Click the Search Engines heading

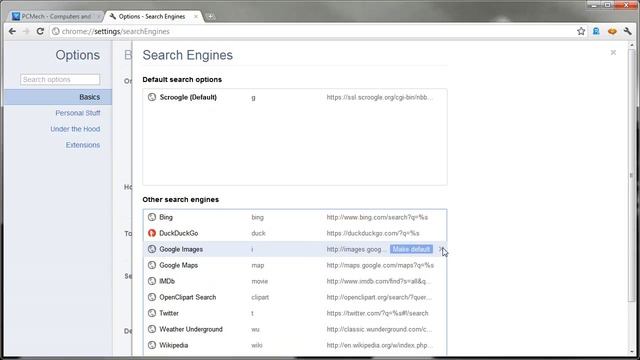187,55
